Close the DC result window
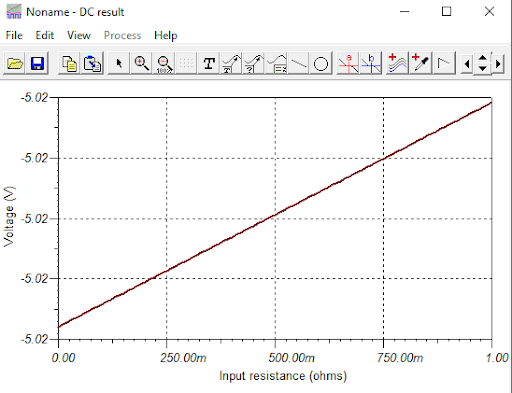 [x=489, y=12]
